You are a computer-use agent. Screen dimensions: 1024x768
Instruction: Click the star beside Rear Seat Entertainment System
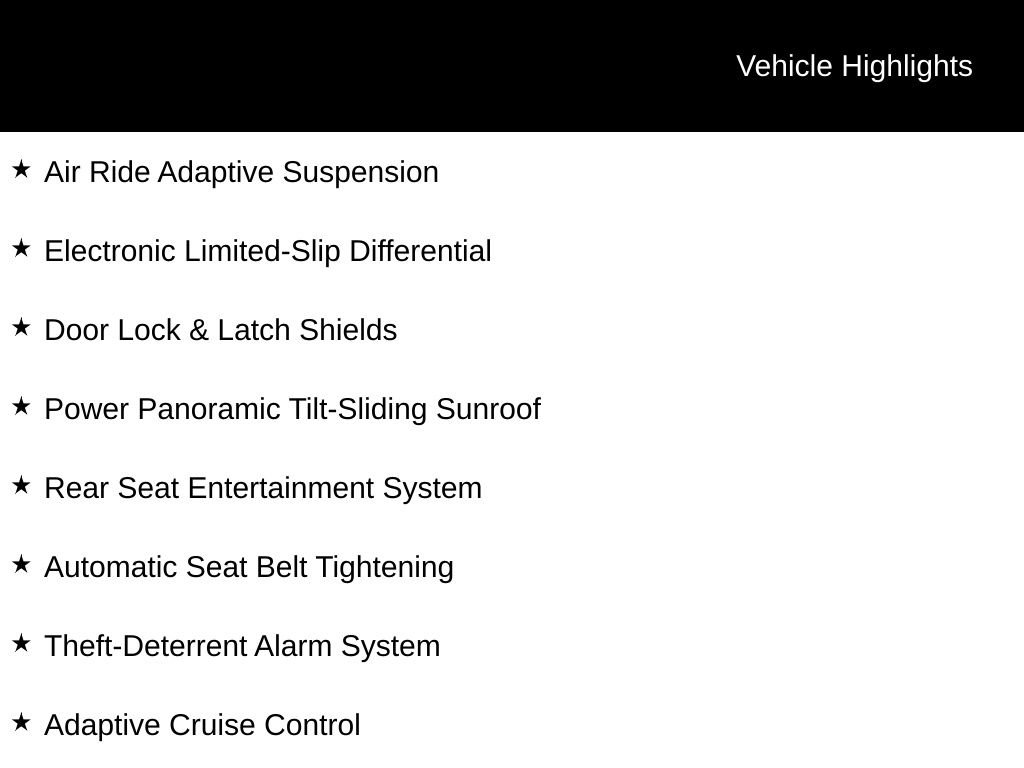tap(22, 486)
